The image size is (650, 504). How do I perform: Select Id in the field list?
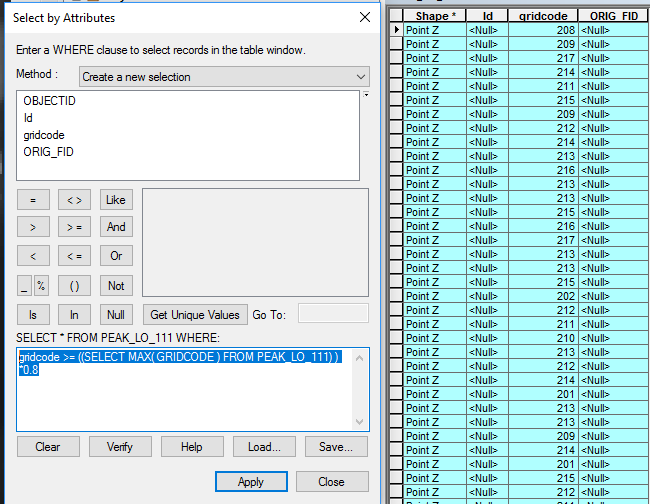point(28,118)
